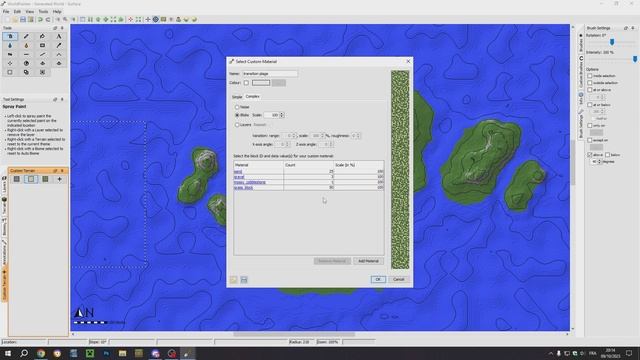Select the Noise radio button
The image size is (640, 360).
coord(237,107)
